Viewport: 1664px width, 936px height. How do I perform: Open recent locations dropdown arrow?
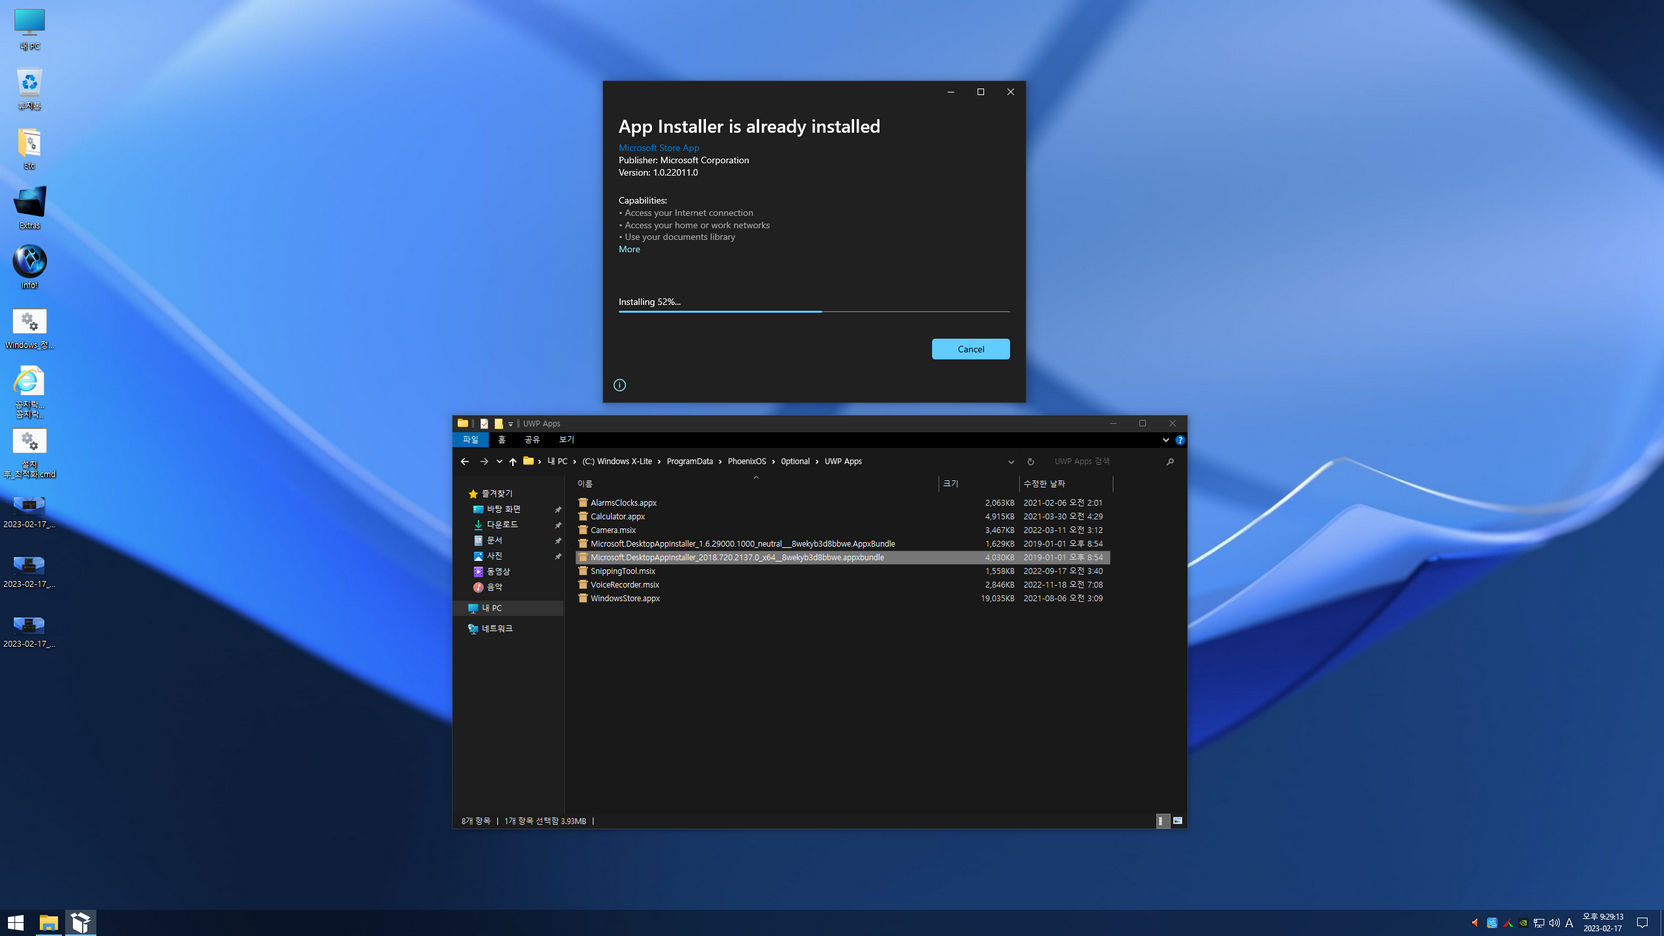[499, 462]
